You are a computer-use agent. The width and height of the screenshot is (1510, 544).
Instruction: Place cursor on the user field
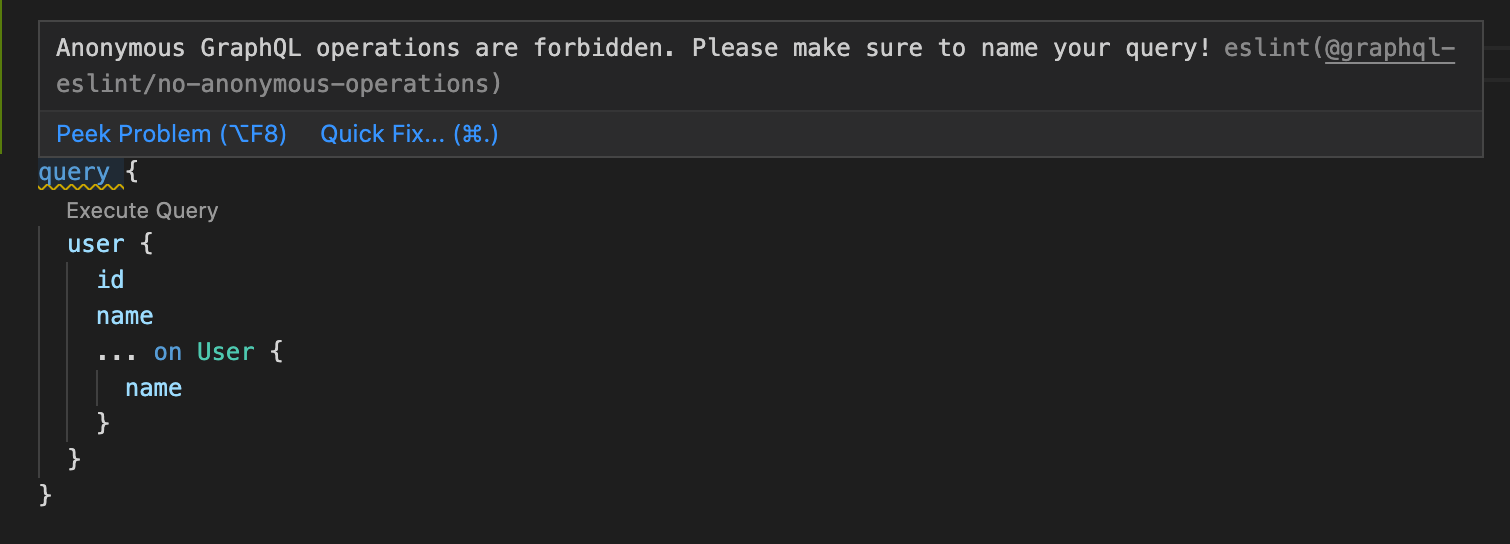pos(96,244)
